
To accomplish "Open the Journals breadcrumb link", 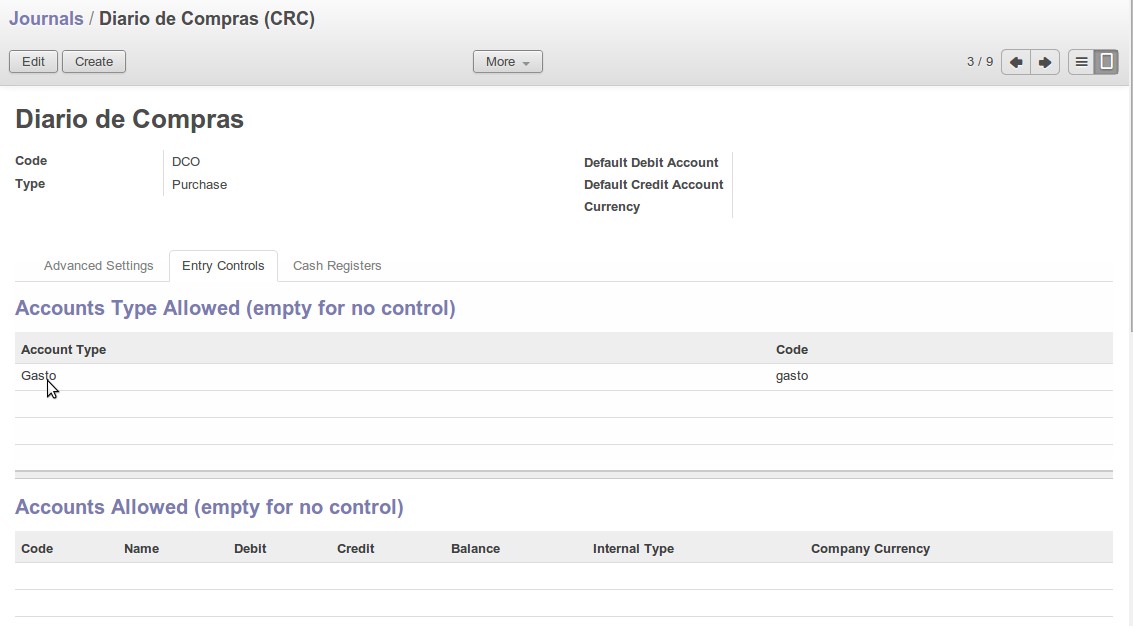I will tap(46, 19).
